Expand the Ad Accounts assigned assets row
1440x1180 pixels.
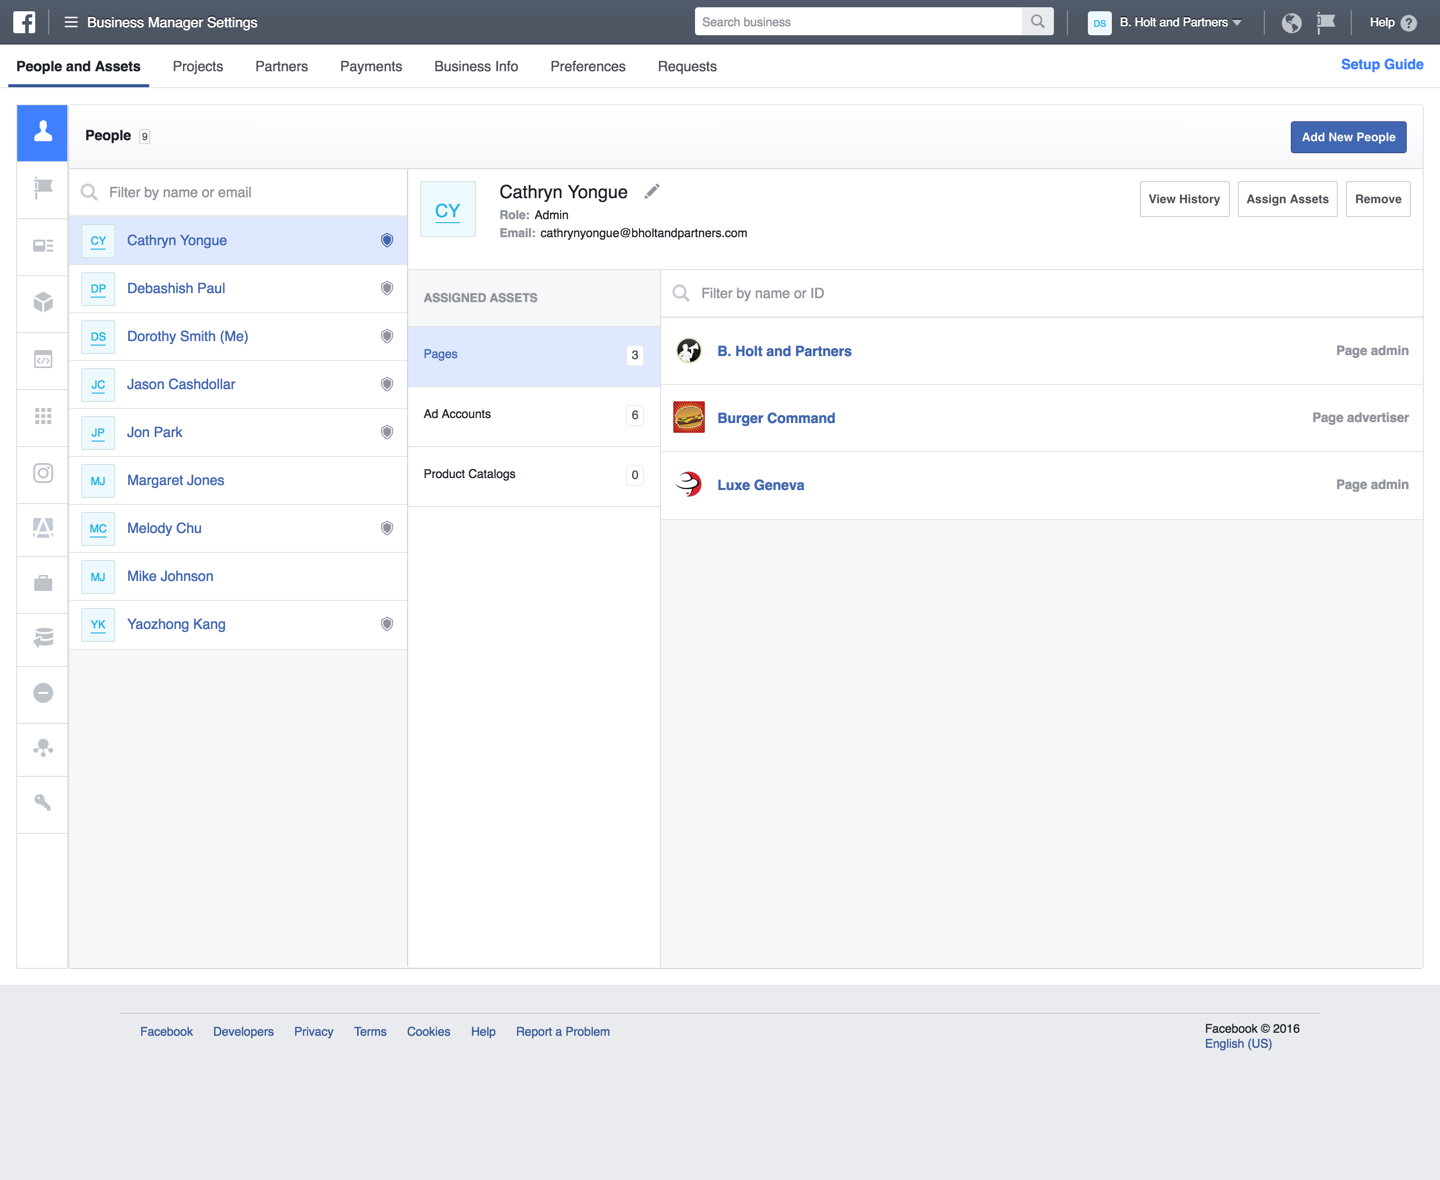(x=533, y=414)
